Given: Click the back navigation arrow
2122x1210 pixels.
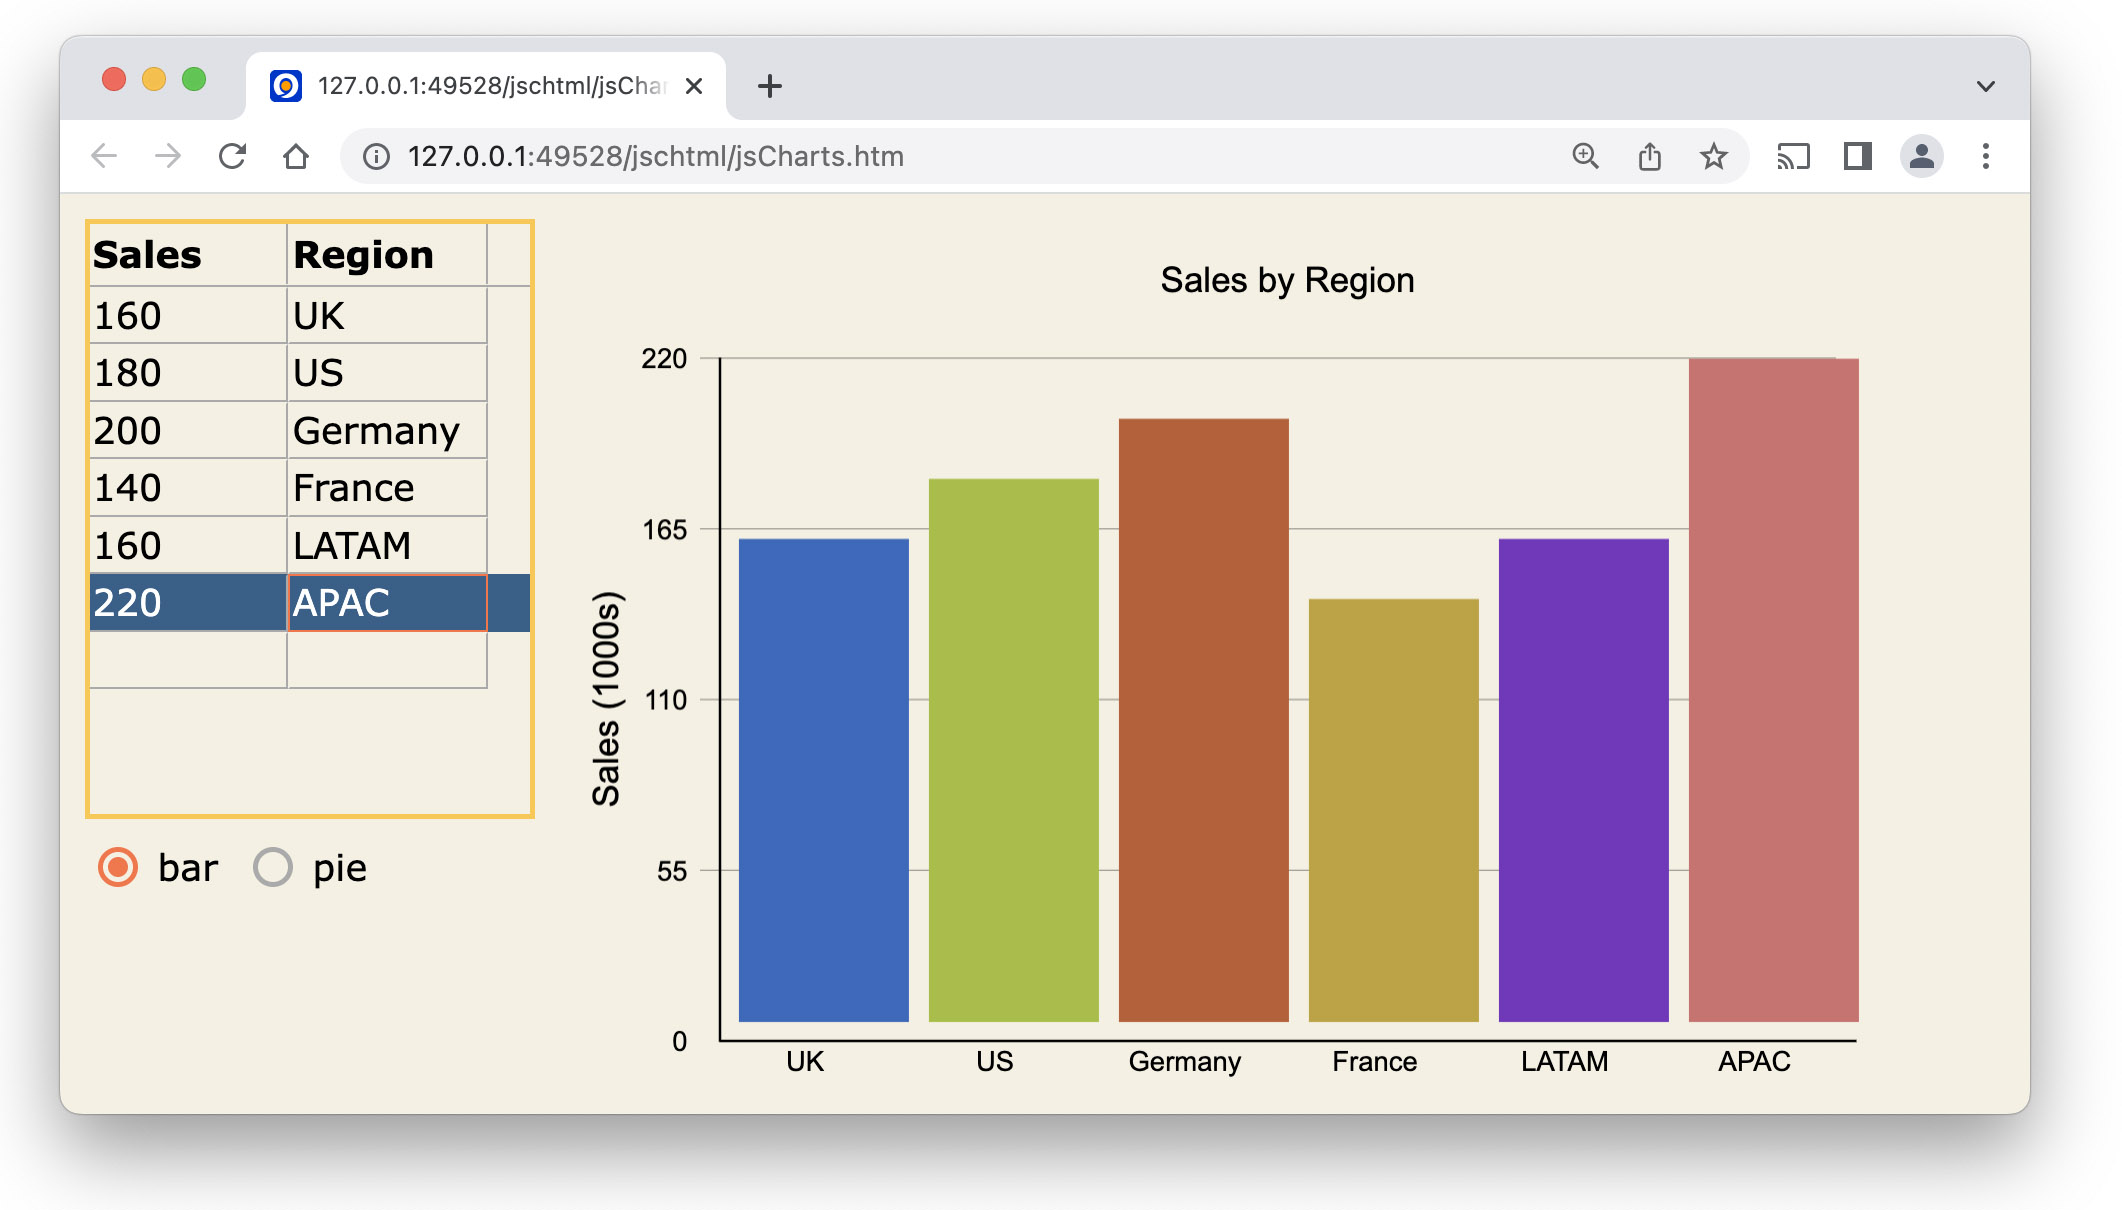Looking at the screenshot, I should coord(103,156).
